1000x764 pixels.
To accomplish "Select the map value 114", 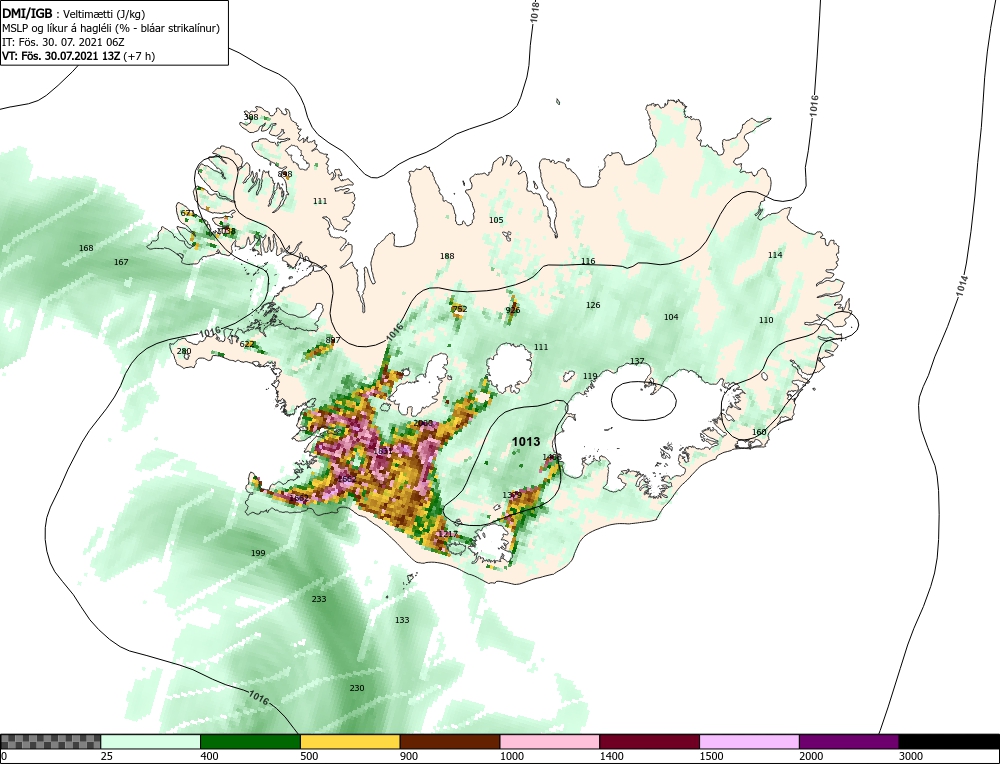I will pyautogui.click(x=775, y=254).
